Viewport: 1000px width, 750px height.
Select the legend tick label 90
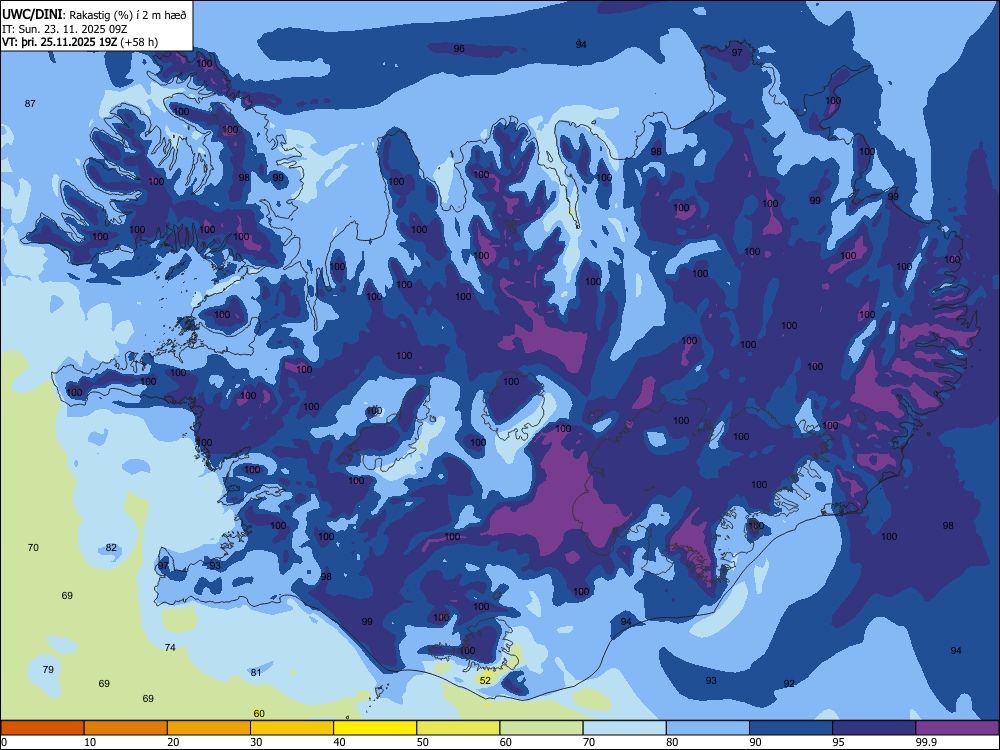click(x=755, y=742)
